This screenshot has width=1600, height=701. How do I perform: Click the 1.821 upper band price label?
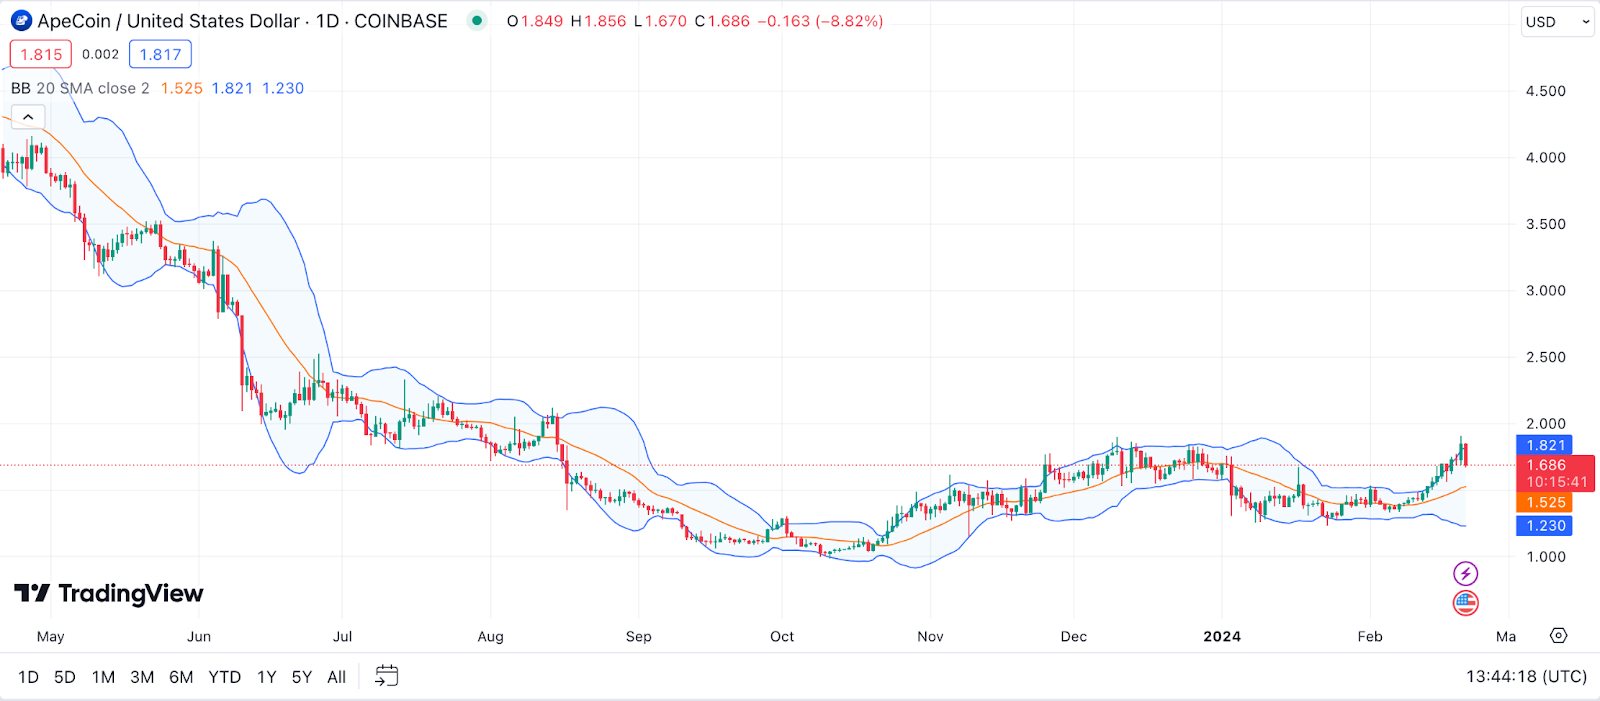(1545, 445)
